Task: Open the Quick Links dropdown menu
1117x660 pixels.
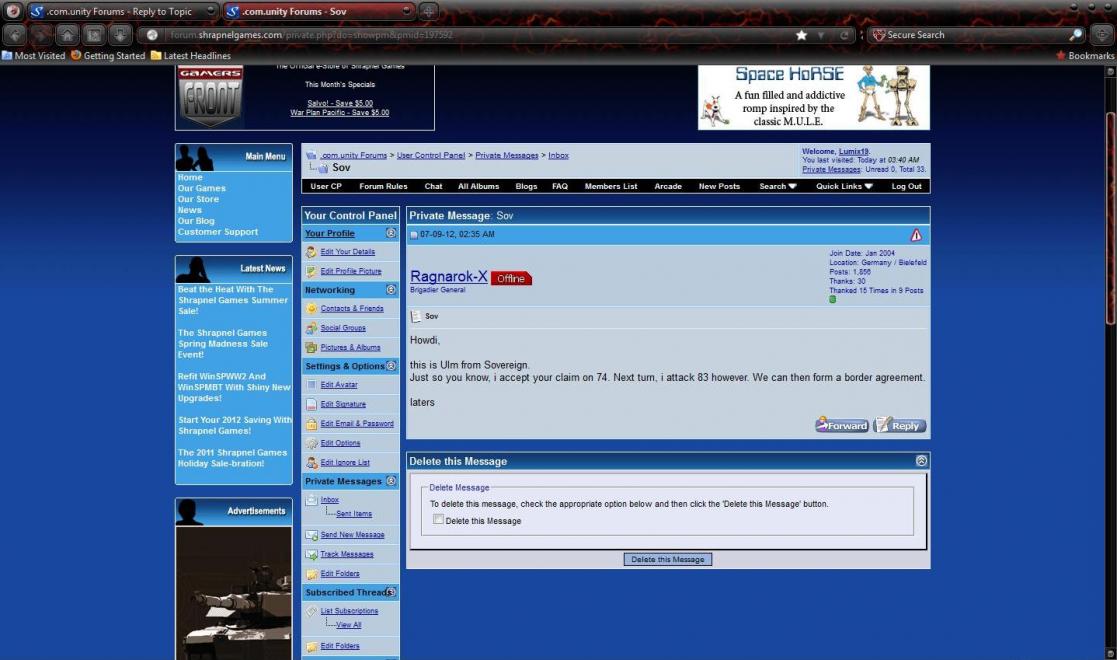Action: (x=844, y=186)
